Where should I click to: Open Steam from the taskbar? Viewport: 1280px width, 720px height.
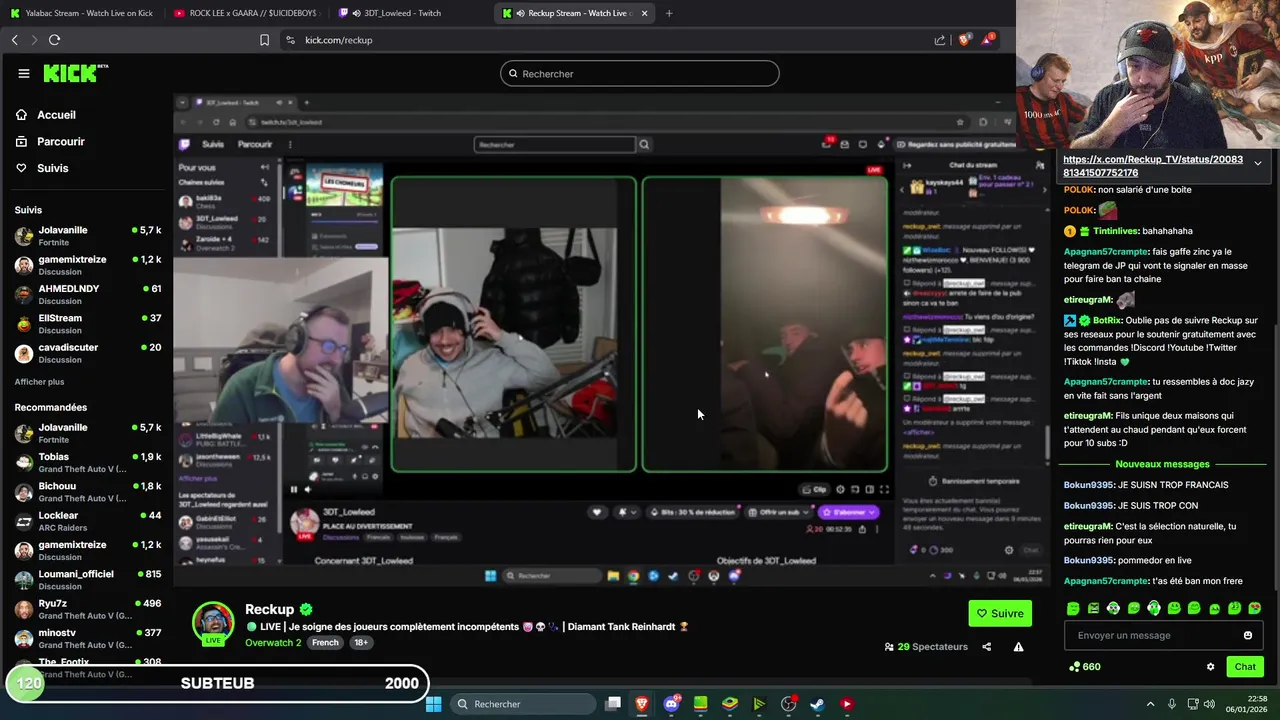(x=817, y=704)
